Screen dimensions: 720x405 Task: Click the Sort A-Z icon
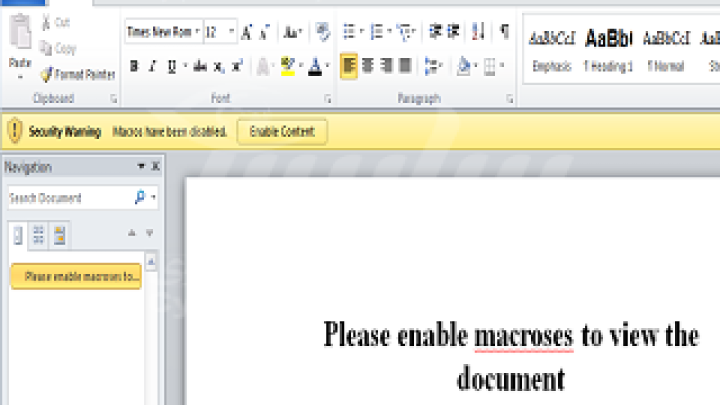[478, 31]
